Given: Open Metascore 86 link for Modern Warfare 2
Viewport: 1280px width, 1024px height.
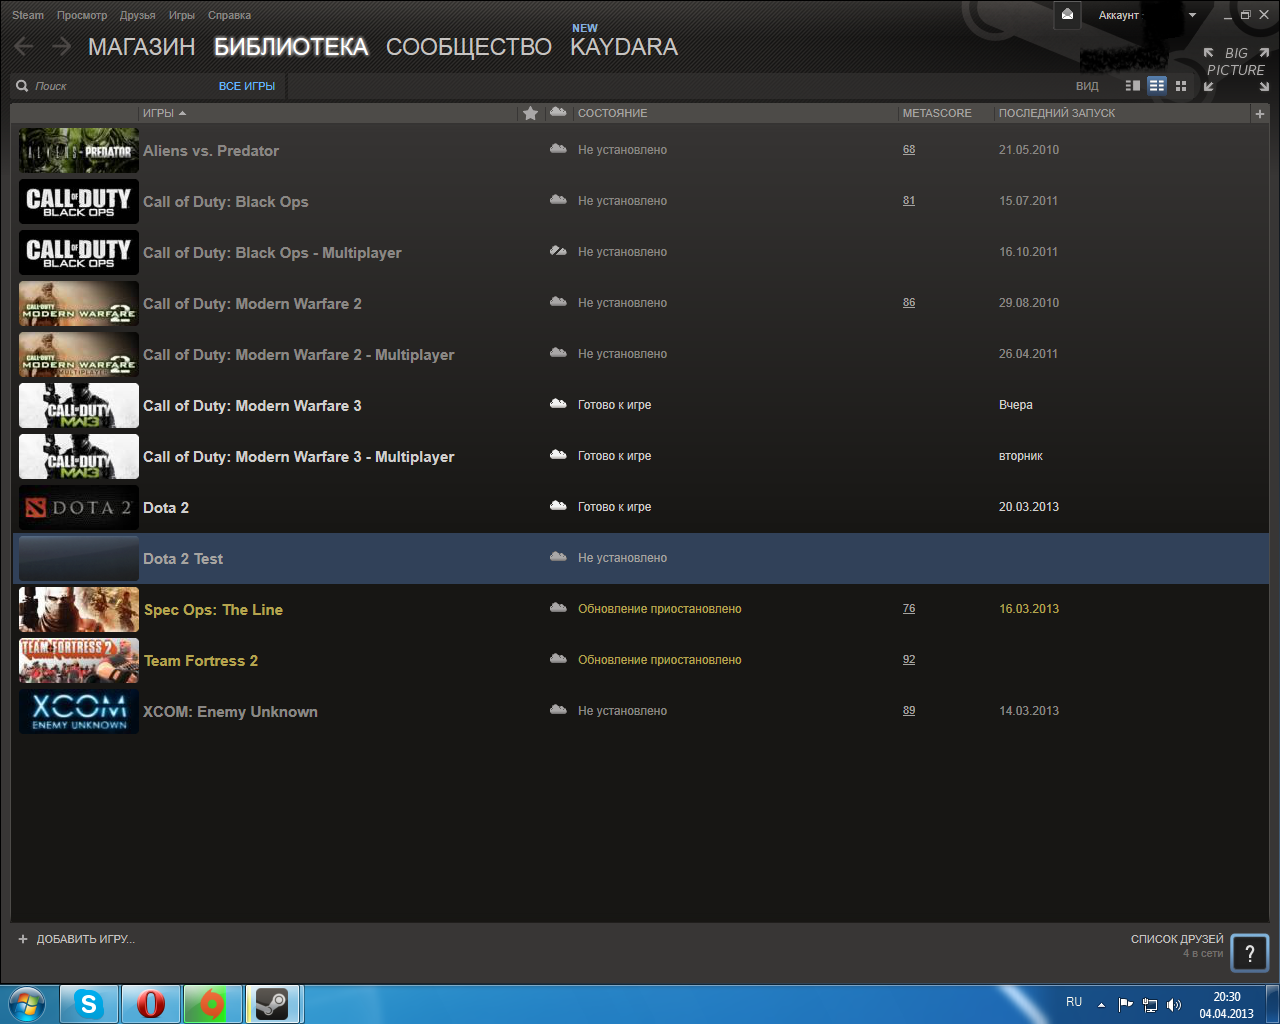Looking at the screenshot, I should click(x=909, y=303).
